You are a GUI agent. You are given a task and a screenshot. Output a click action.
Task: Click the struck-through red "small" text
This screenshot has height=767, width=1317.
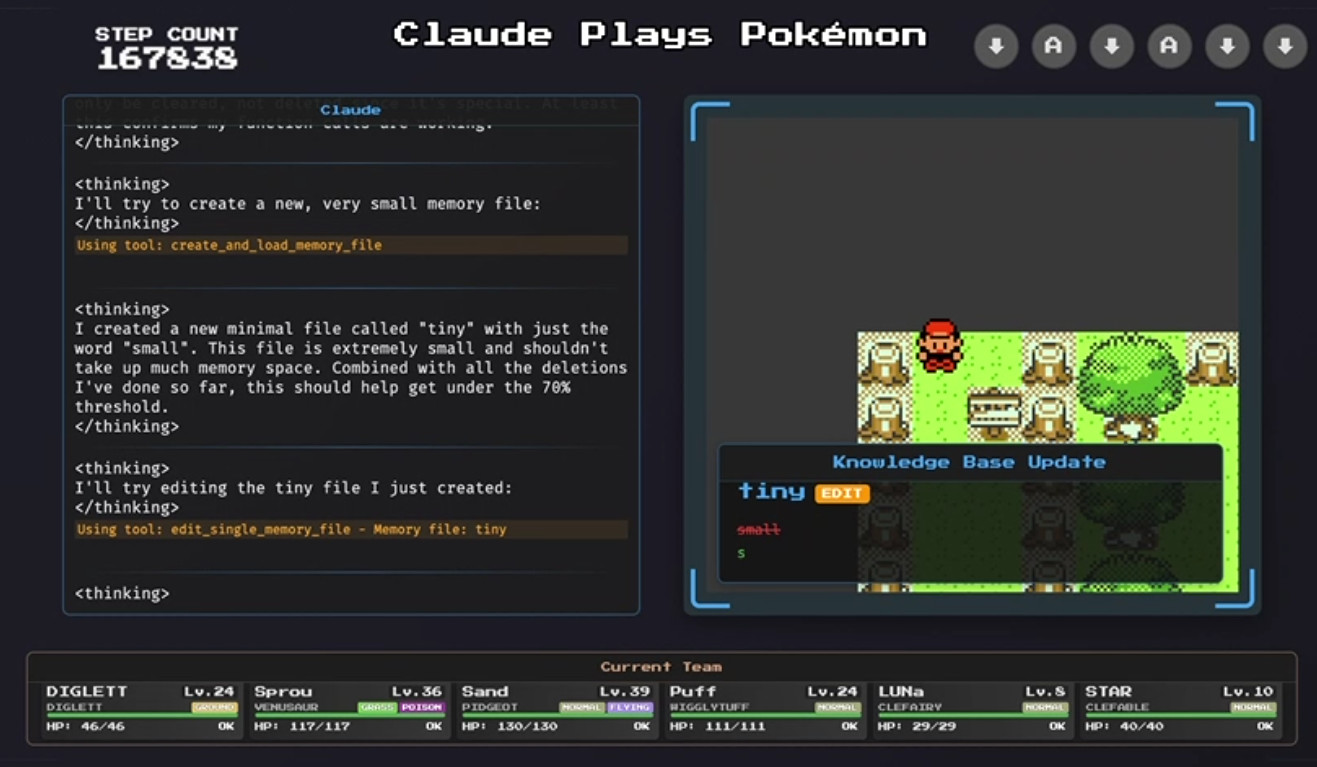tap(758, 529)
